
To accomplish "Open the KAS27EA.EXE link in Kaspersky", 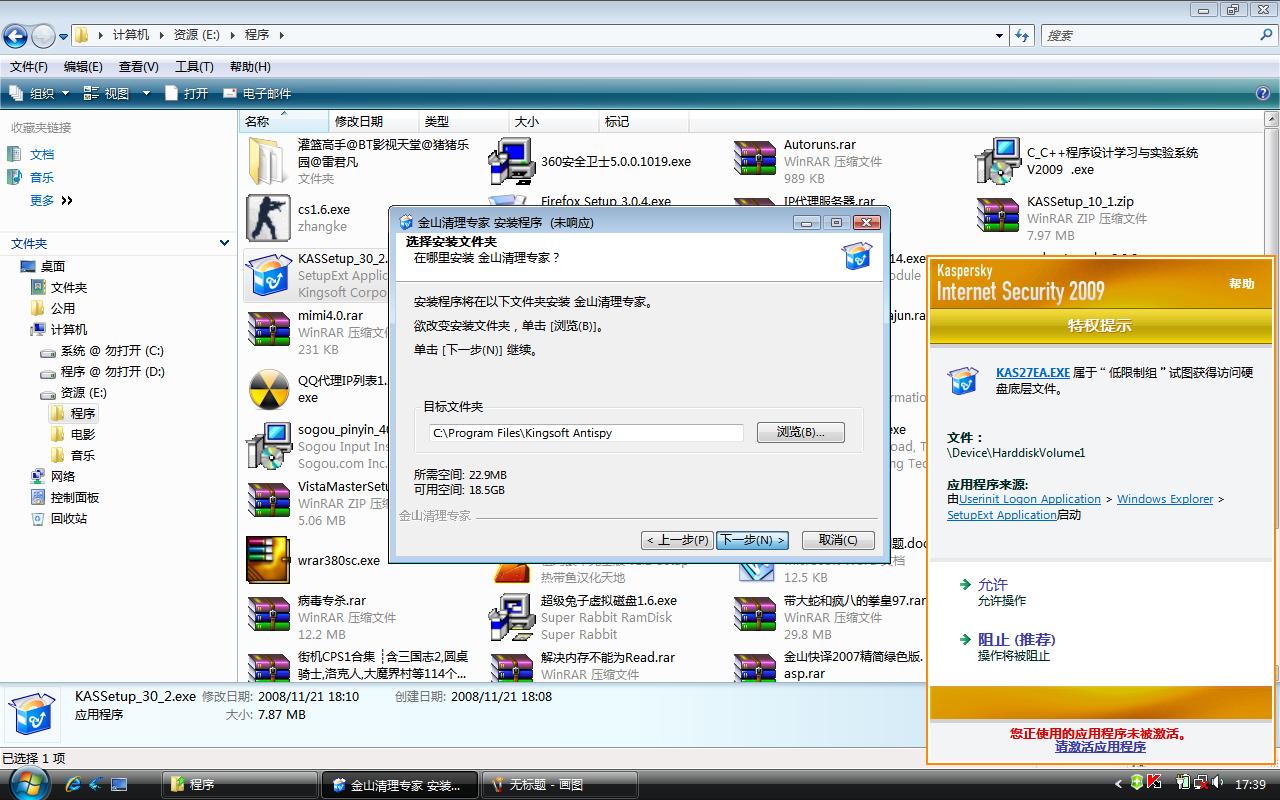I will (x=1033, y=373).
